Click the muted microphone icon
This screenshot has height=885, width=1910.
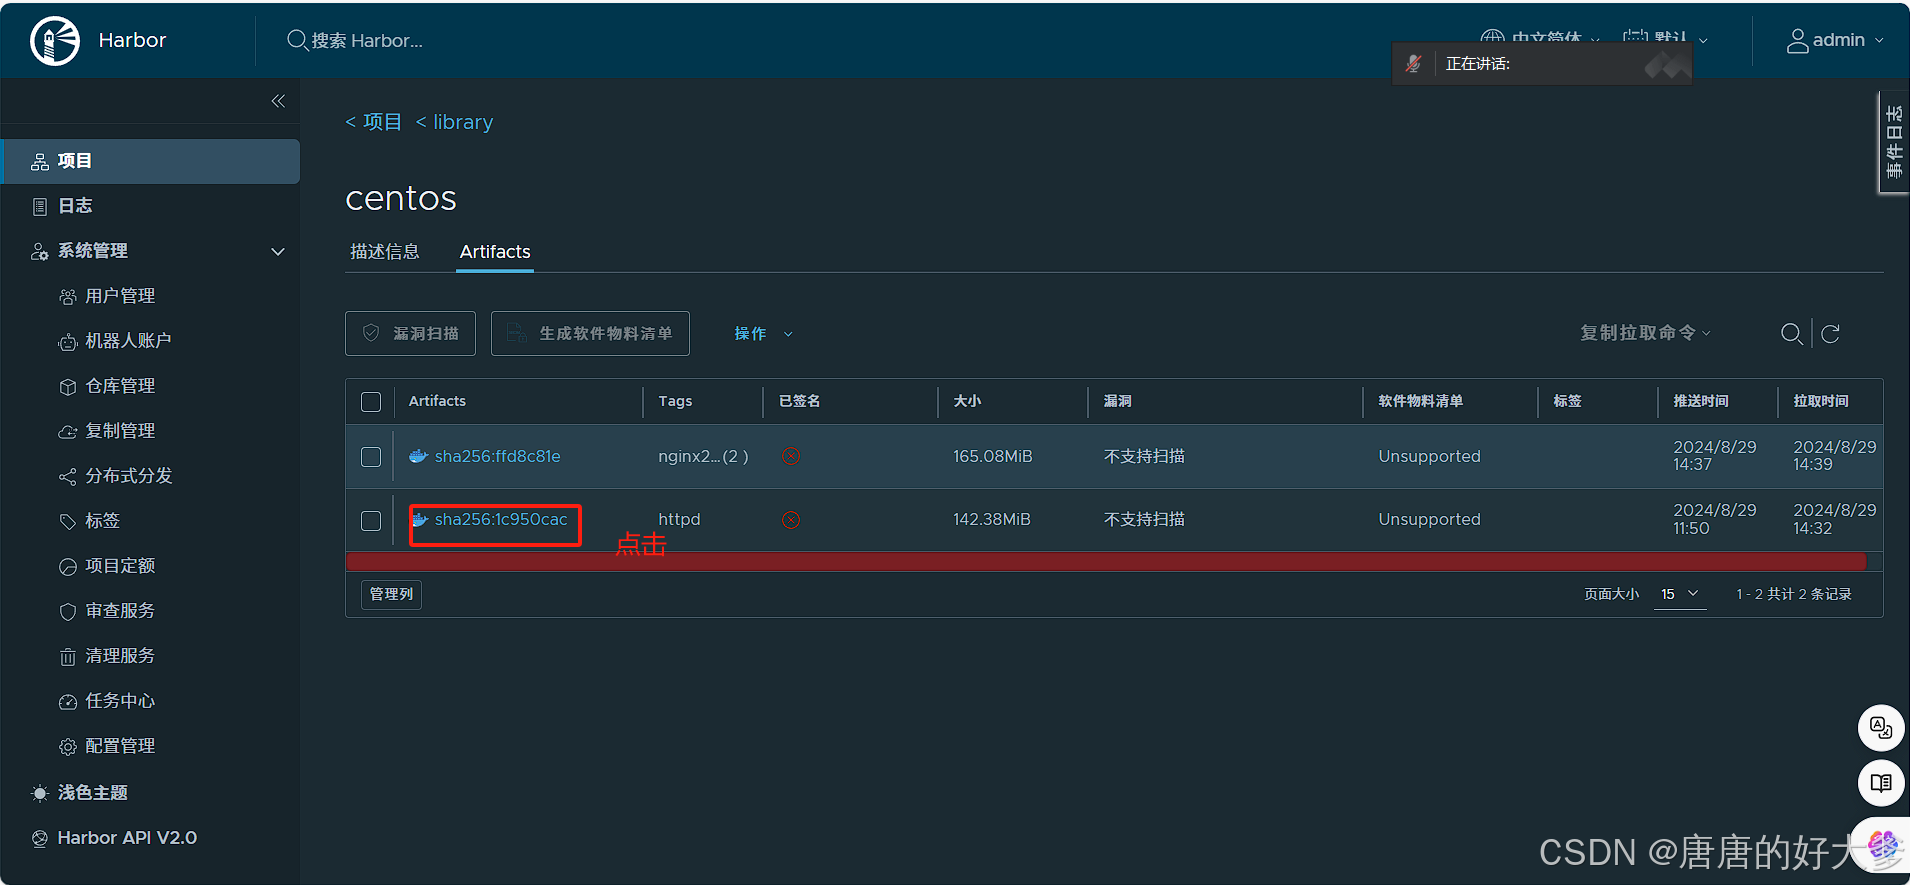pos(1413,64)
